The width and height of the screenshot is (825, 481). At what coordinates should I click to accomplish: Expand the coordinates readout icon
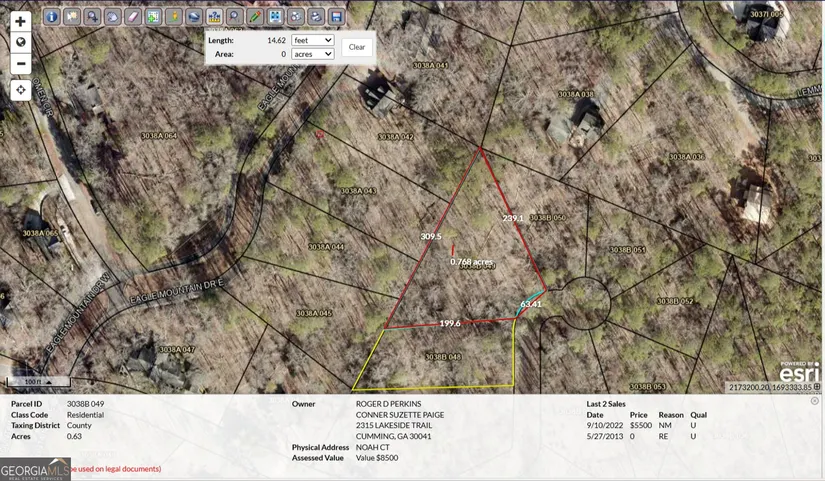[817, 387]
